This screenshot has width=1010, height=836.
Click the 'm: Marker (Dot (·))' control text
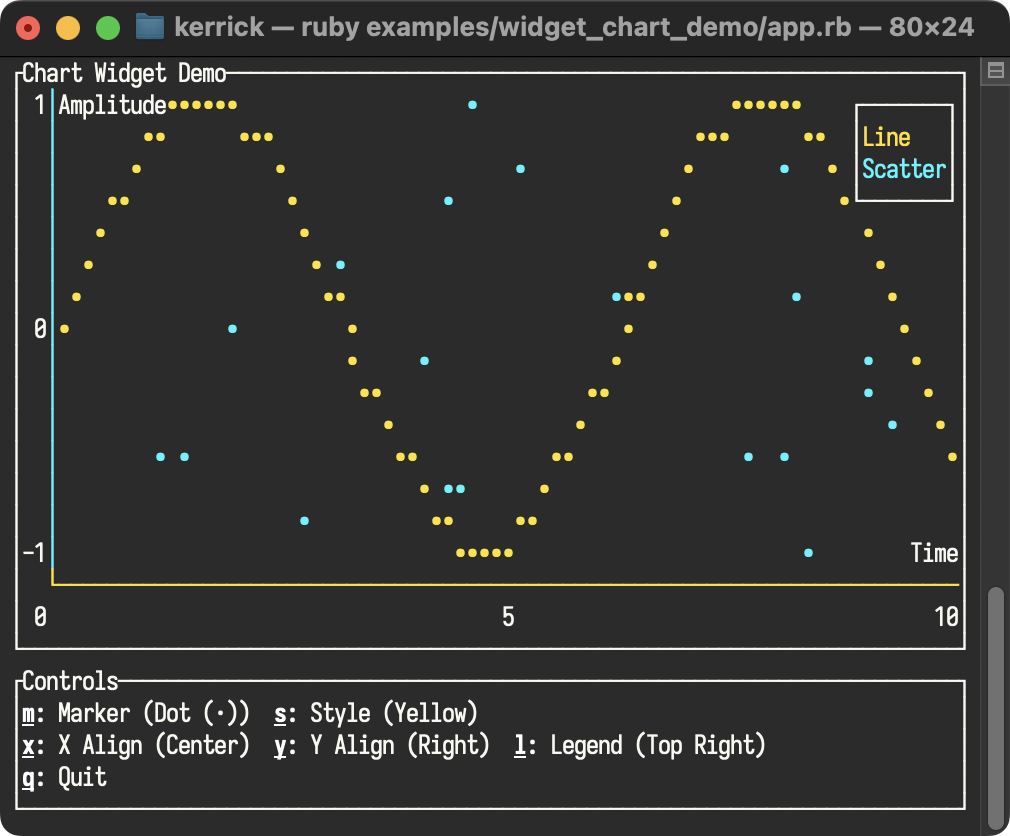click(x=136, y=714)
